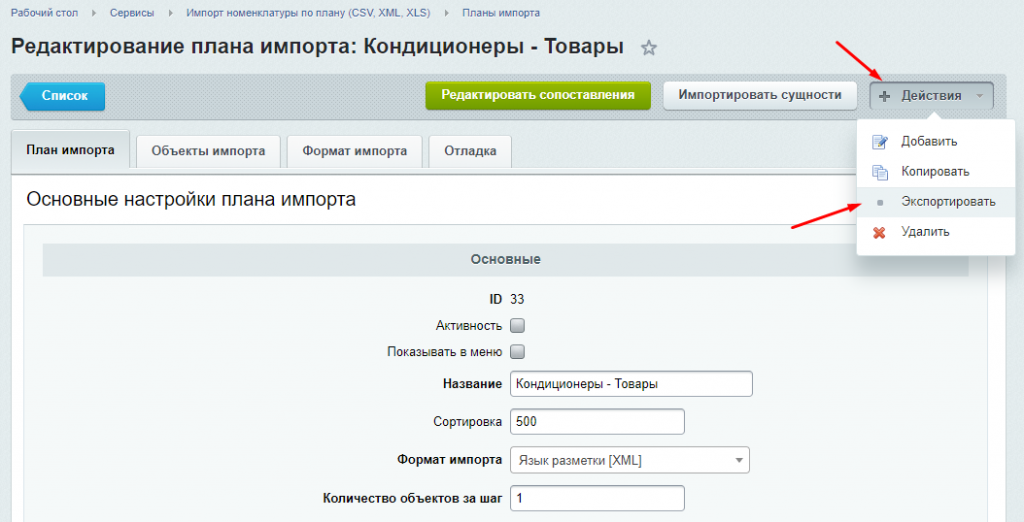Click the copy icon next to Копировать
The height and width of the screenshot is (522, 1024).
point(880,172)
